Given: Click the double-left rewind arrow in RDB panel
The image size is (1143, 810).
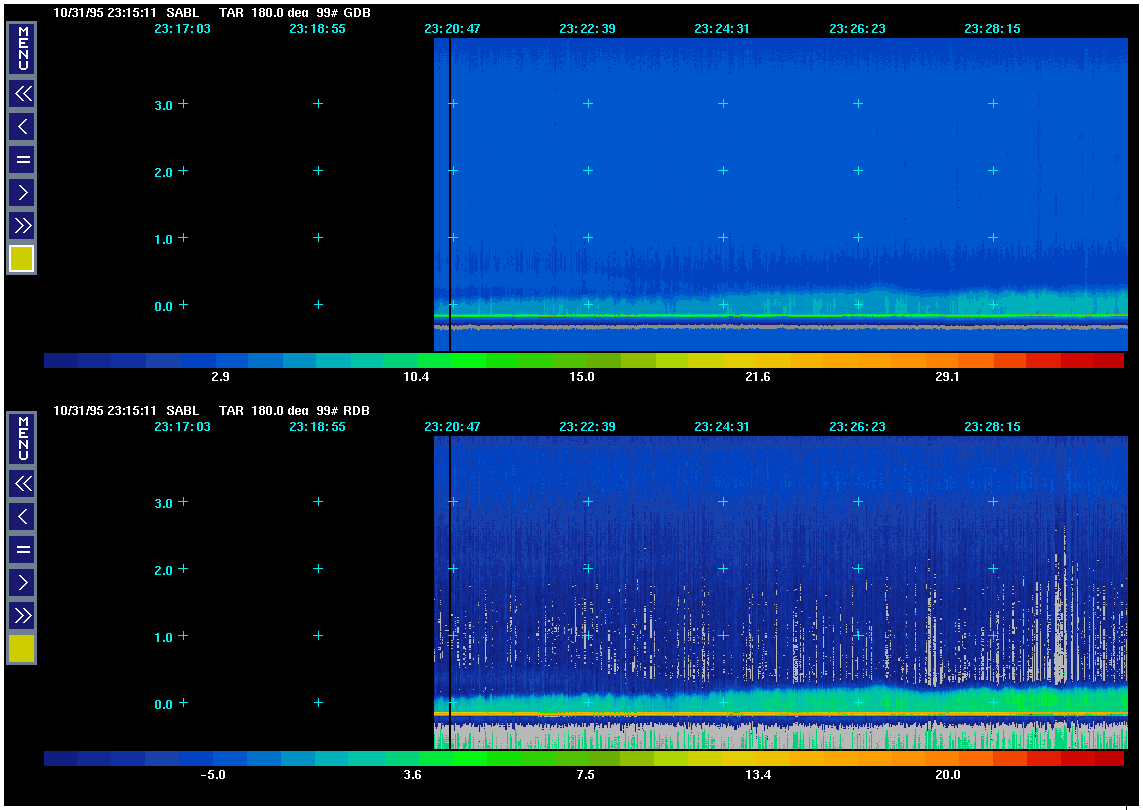Looking at the screenshot, I should [x=22, y=484].
